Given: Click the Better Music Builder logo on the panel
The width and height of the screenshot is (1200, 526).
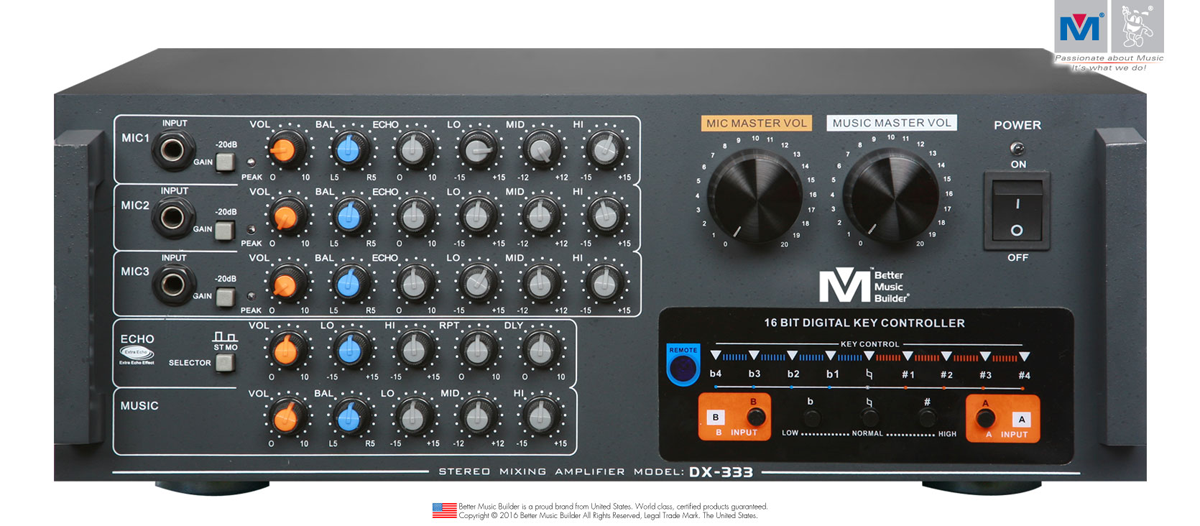Looking at the screenshot, I should pyautogui.click(x=861, y=286).
